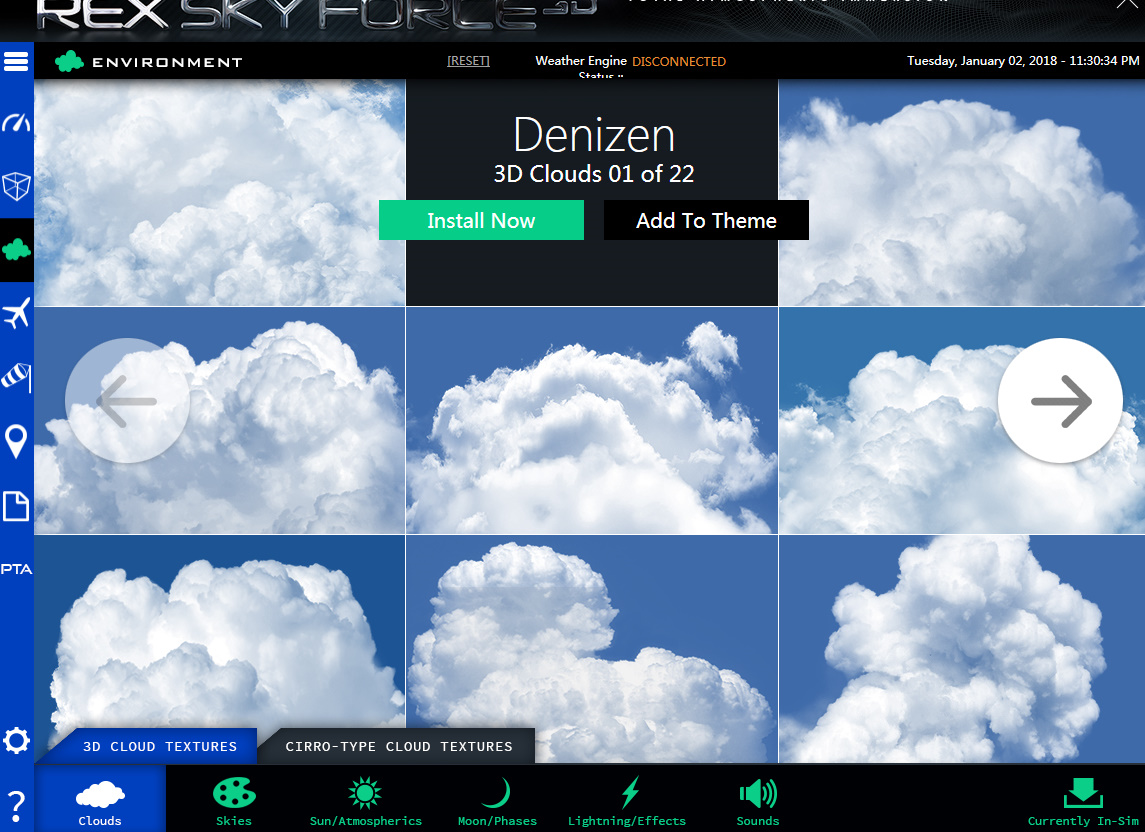The height and width of the screenshot is (832, 1145).
Task: Click the '3D Clouds 01 of 22' label
Action: (594, 174)
